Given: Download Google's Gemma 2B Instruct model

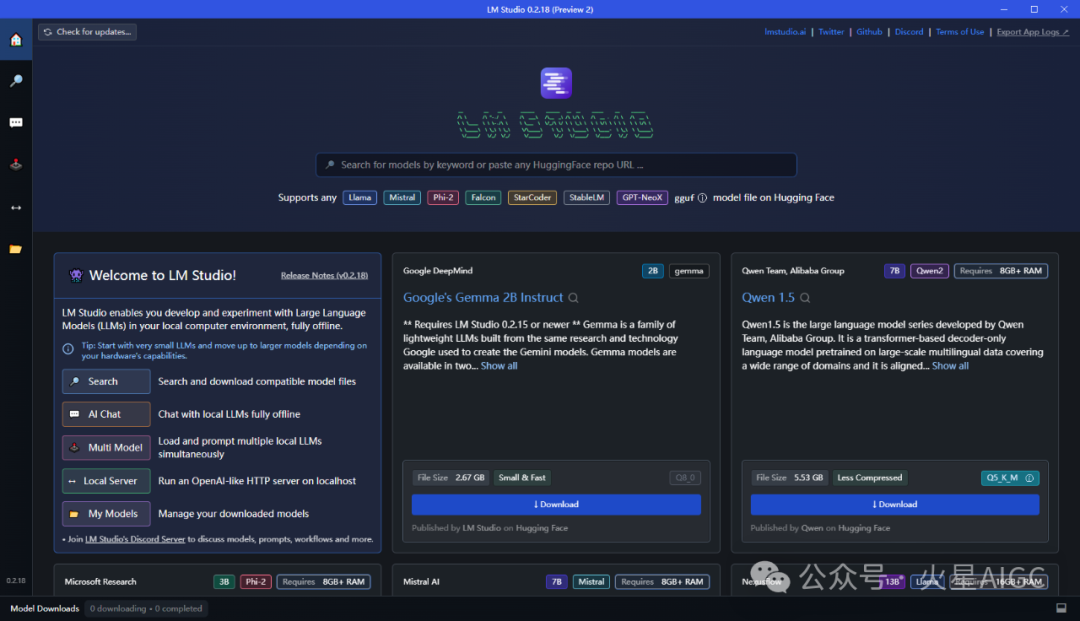Looking at the screenshot, I should click(556, 505).
